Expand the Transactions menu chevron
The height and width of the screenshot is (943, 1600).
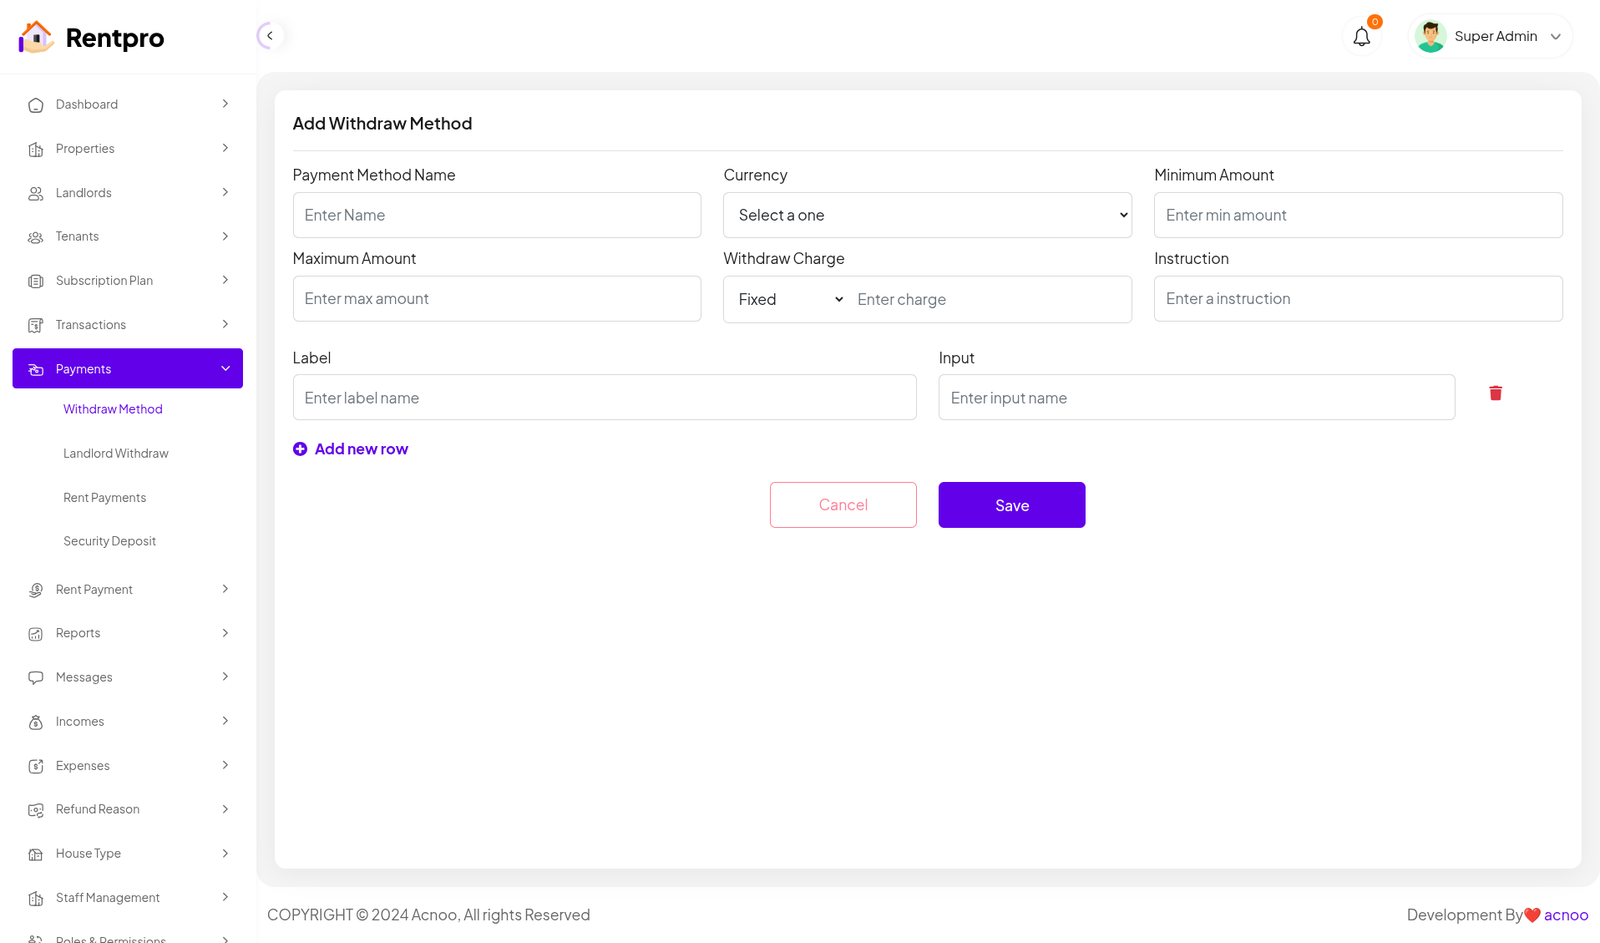click(225, 324)
